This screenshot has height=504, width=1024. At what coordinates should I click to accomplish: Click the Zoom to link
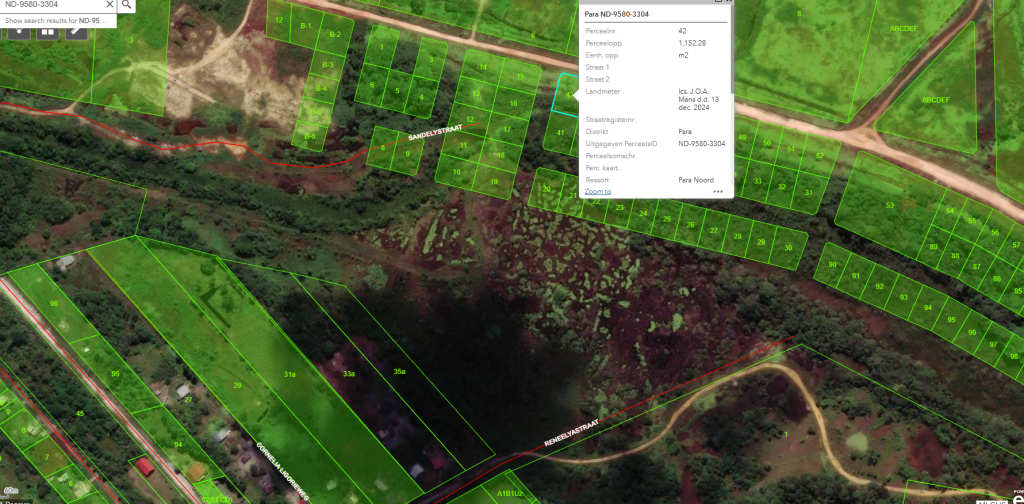(598, 191)
